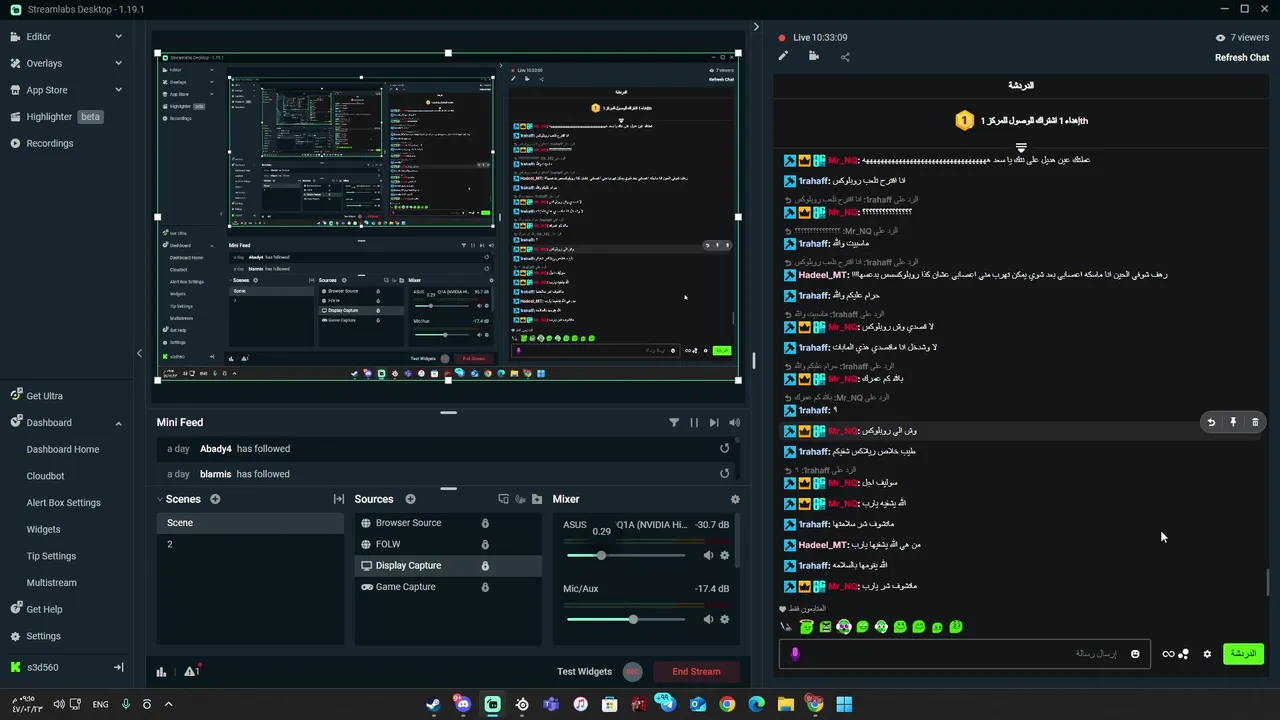Toggle lock on FOLW source

(x=485, y=544)
